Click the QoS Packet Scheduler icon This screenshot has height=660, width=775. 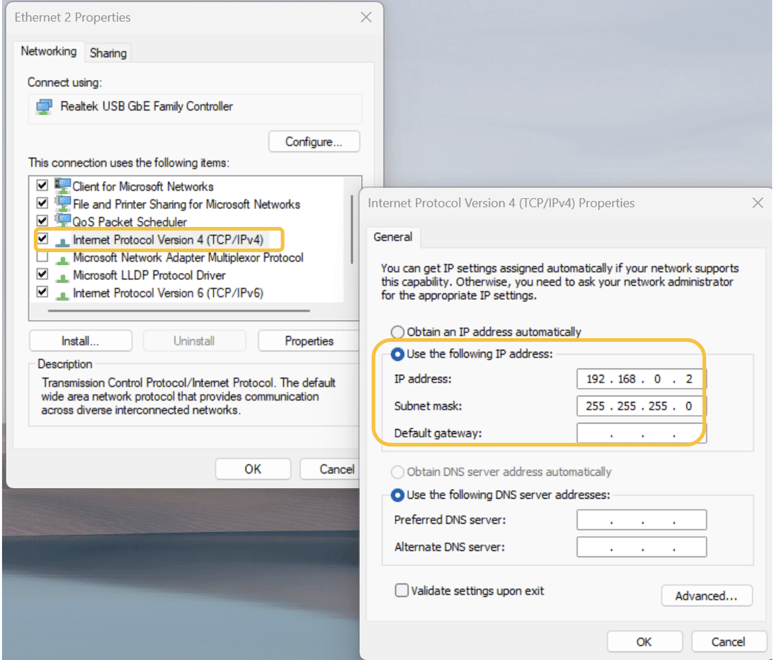(63, 220)
